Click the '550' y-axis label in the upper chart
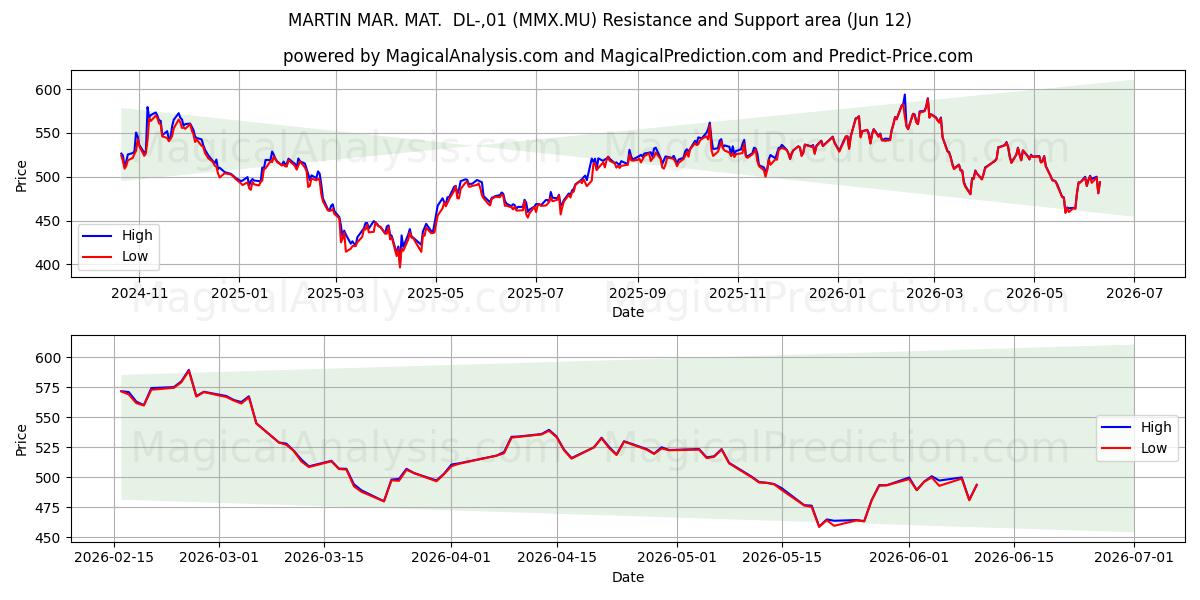The width and height of the screenshot is (1200, 600). point(50,133)
